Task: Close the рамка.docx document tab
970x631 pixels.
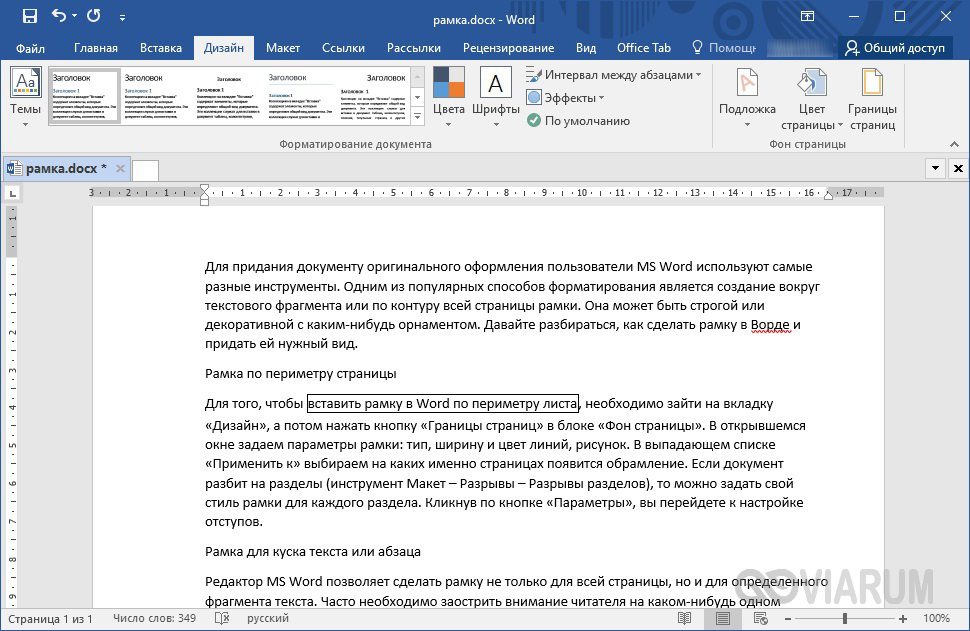Action: pyautogui.click(x=120, y=168)
